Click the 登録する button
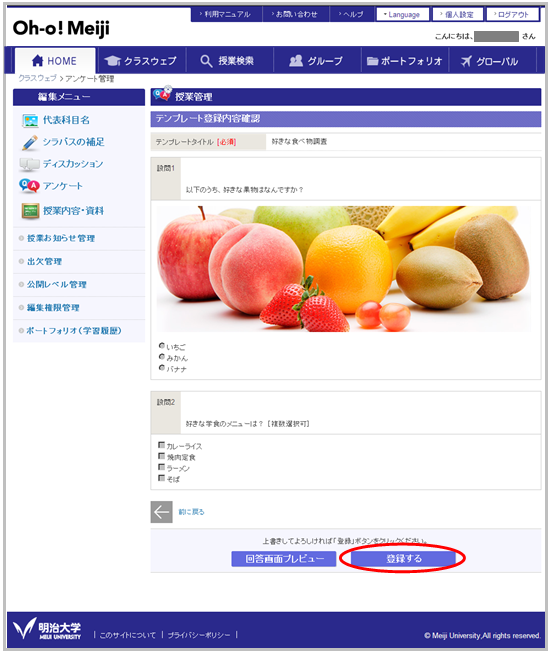 pyautogui.click(x=404, y=559)
